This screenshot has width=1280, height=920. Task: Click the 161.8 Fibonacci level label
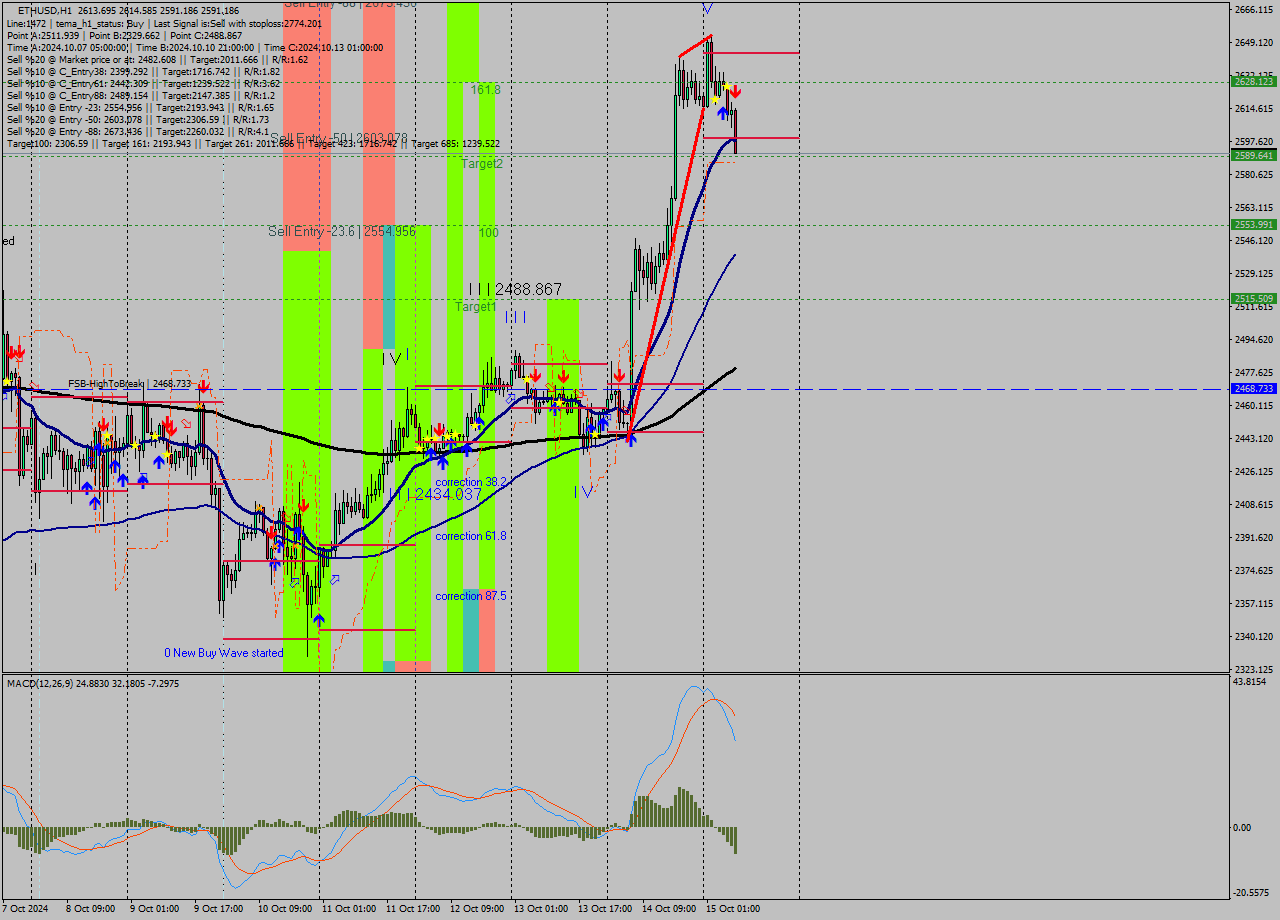coord(486,89)
